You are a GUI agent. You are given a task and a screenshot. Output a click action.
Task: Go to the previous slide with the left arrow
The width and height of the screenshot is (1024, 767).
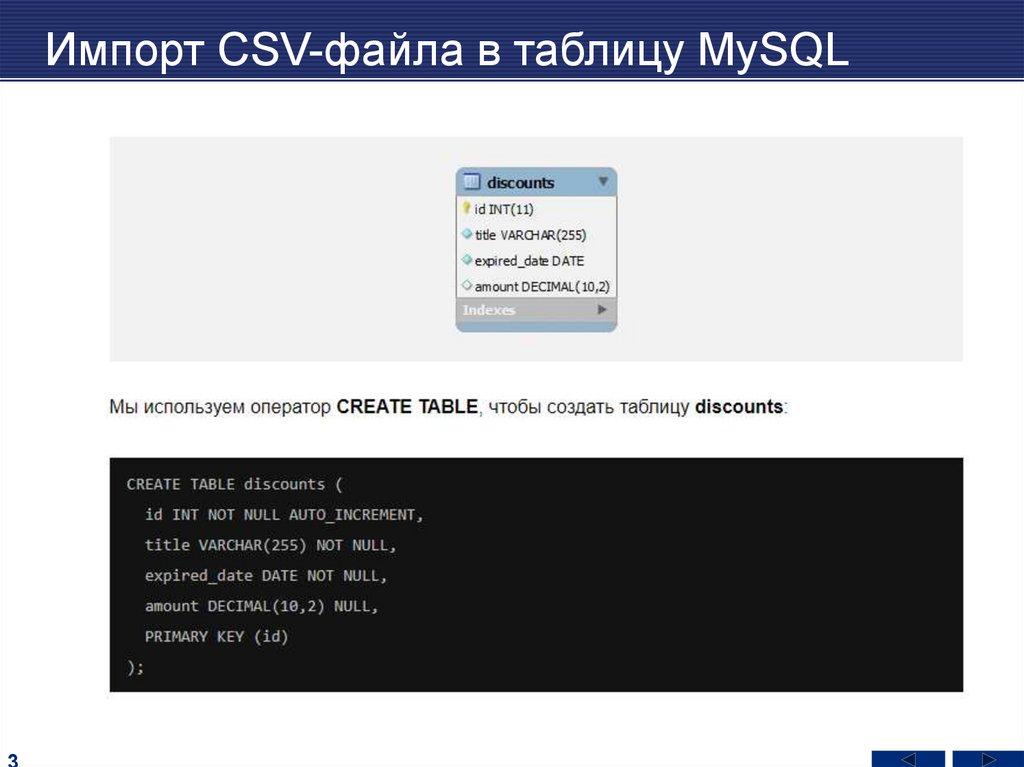coord(907,758)
